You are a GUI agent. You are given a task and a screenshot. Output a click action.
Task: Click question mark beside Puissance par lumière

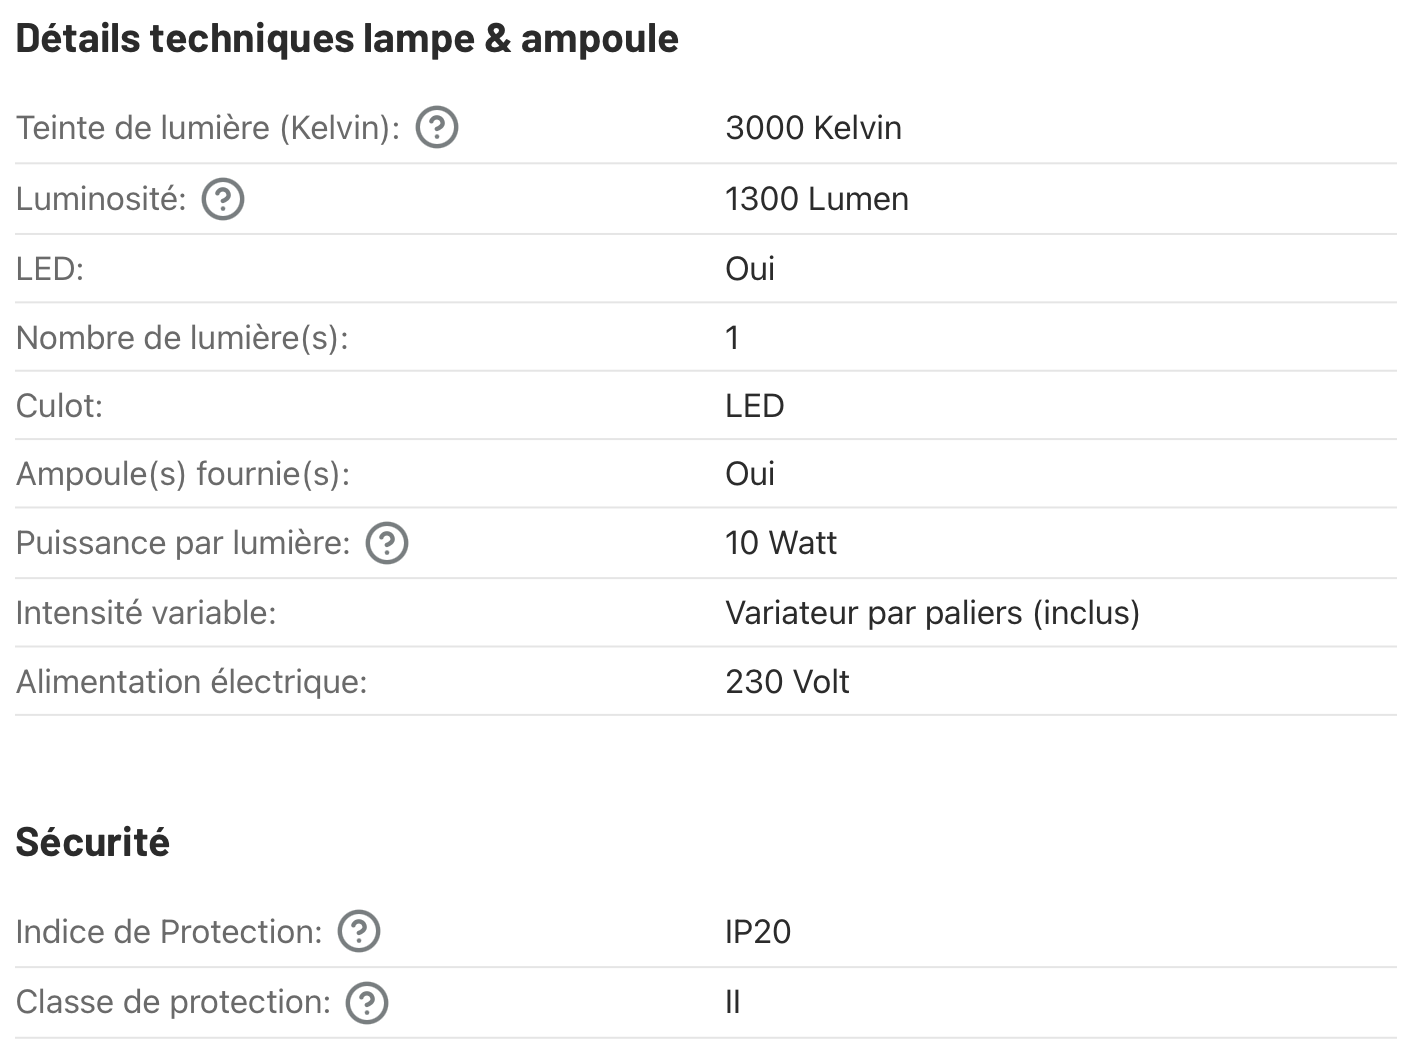(x=387, y=543)
